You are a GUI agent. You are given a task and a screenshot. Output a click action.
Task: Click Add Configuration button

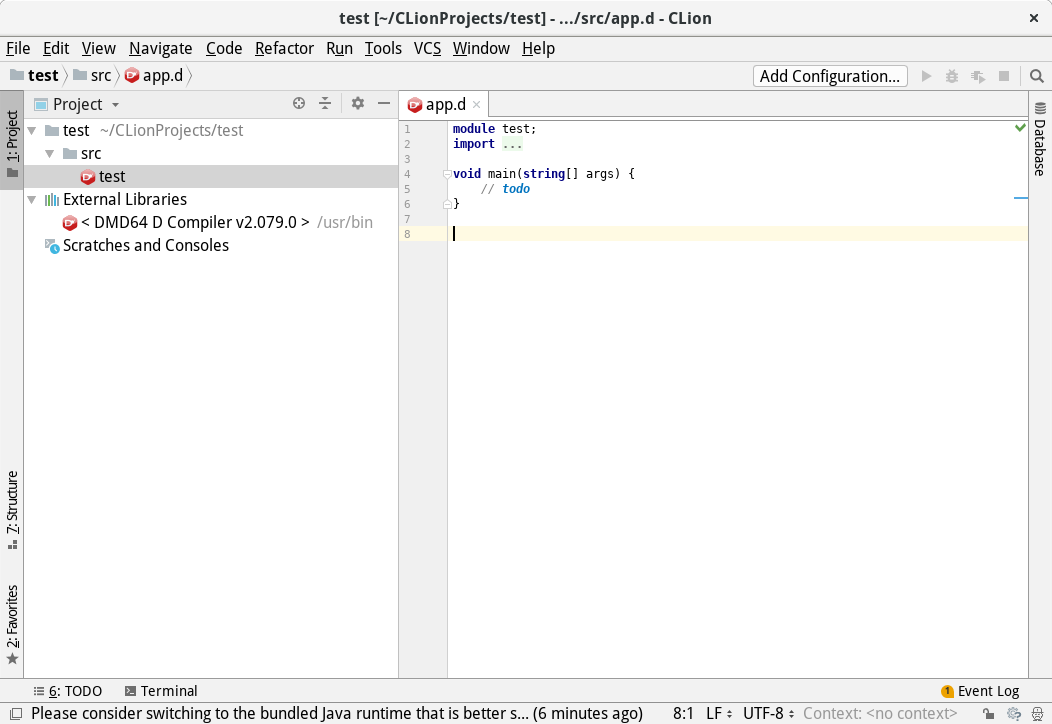830,76
